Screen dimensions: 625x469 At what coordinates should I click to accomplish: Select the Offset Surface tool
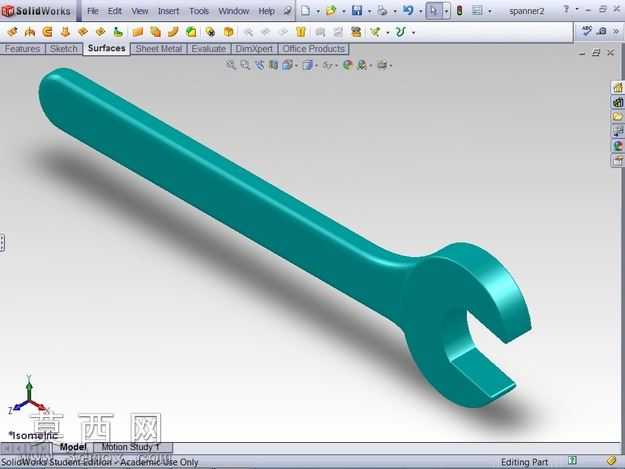coord(155,31)
